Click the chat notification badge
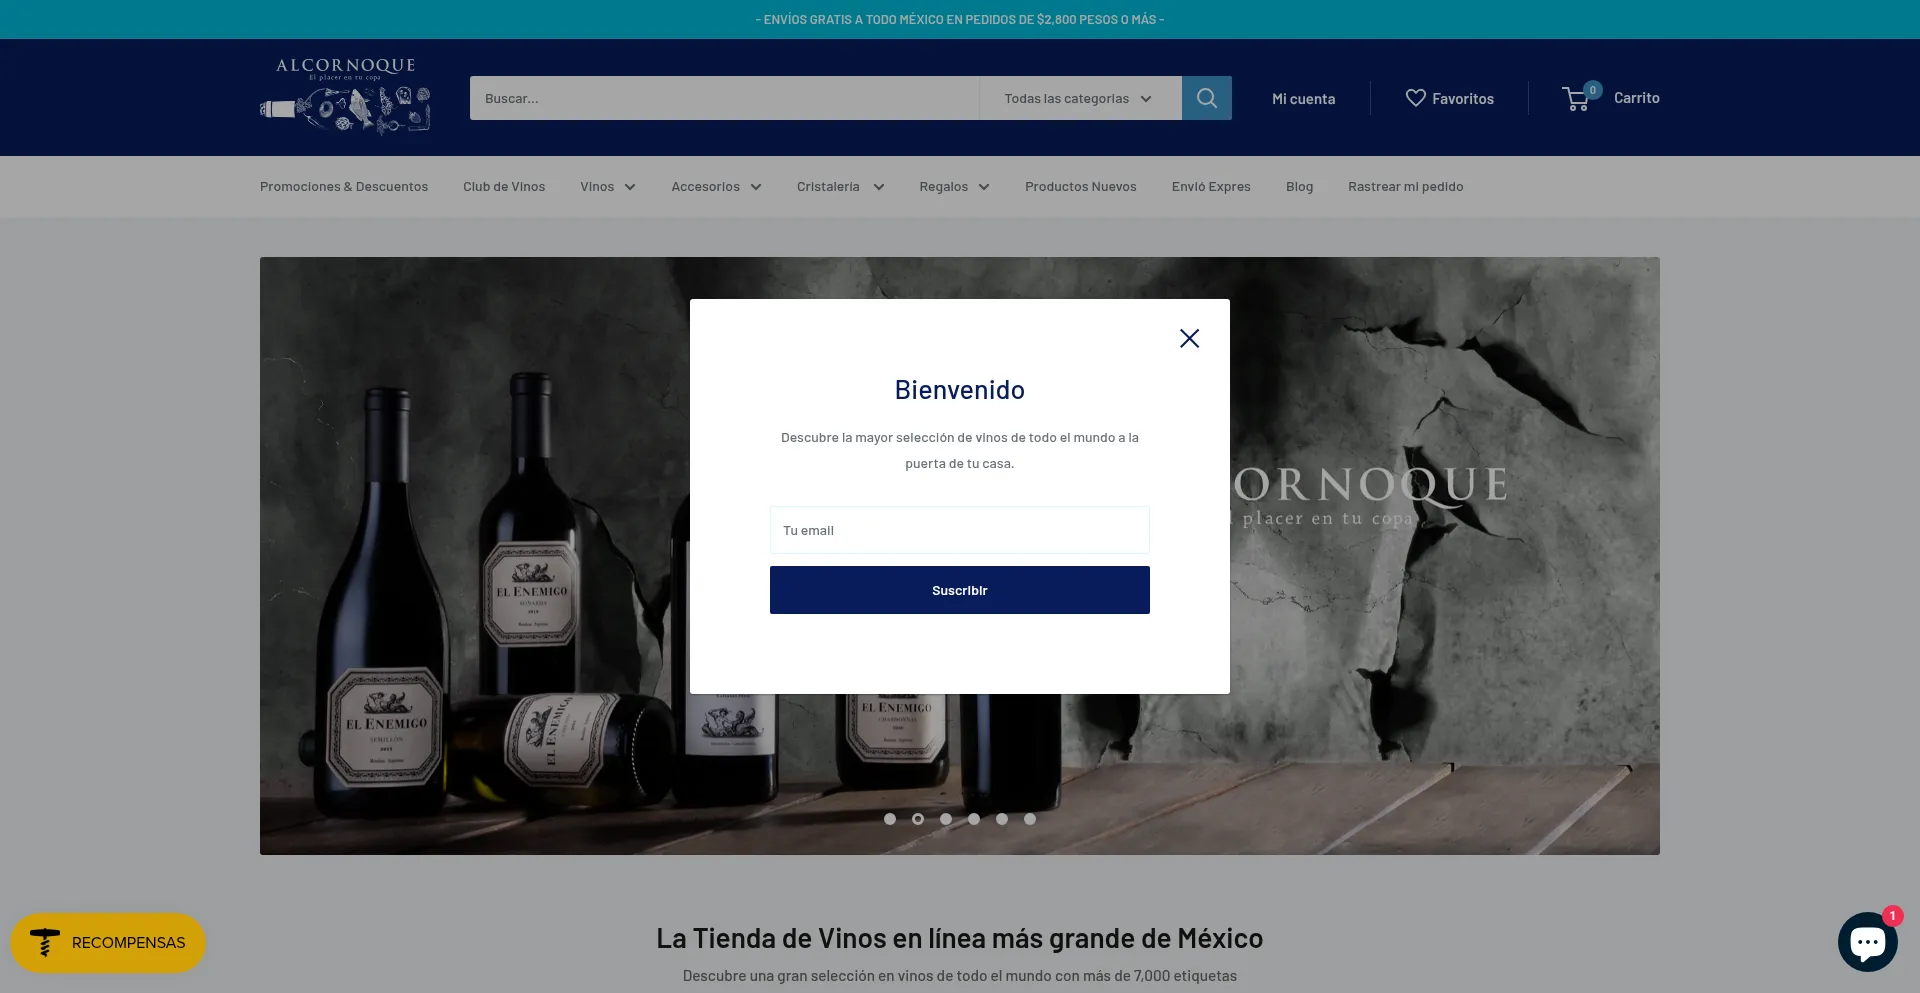 1892,915
